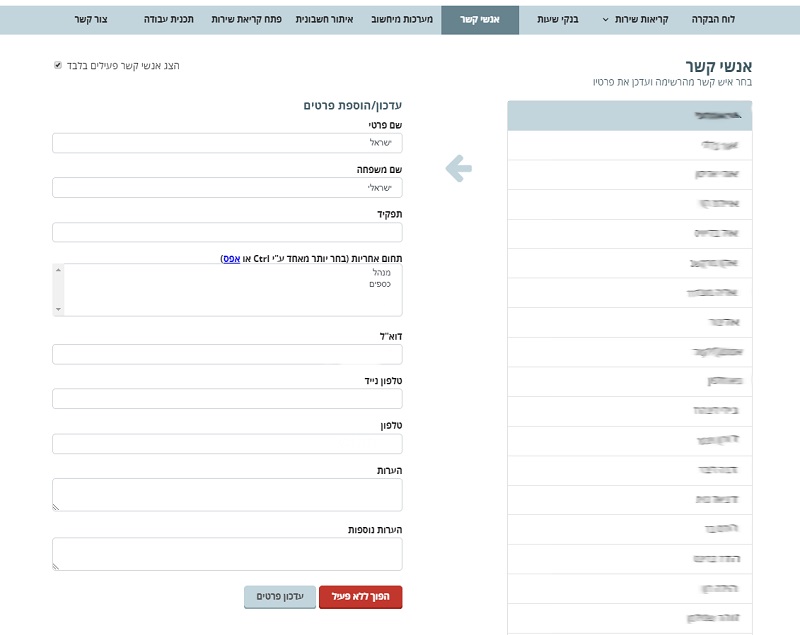Select the highlighted first contact in the list
Screen dimensions: 800x635
629,116
